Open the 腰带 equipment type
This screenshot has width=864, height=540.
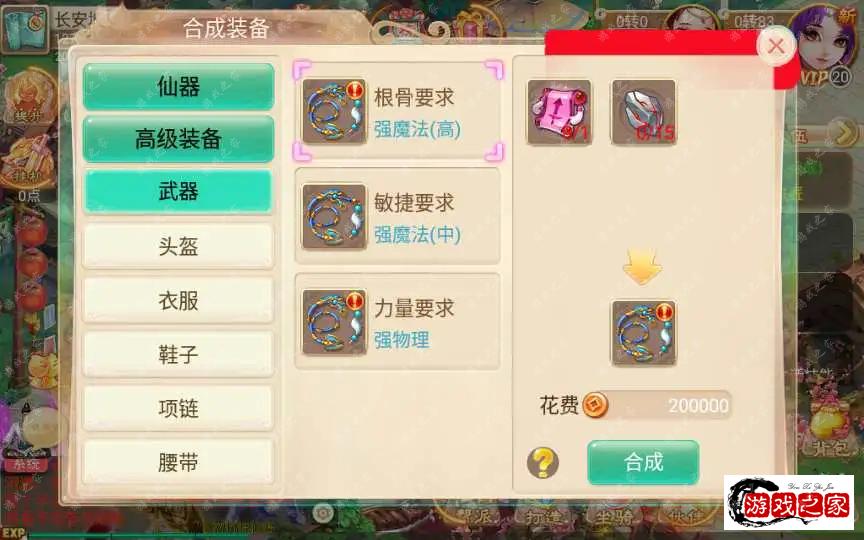[178, 462]
